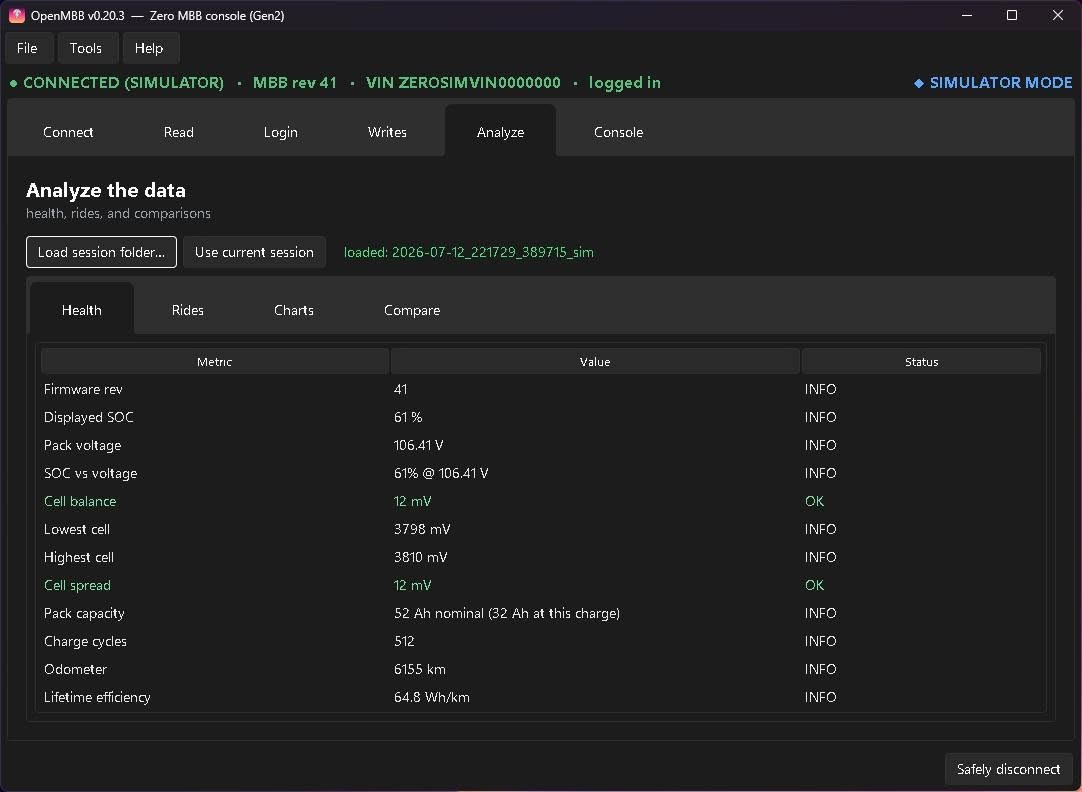1082x792 pixels.
Task: Sort by the Metric column header
Action: point(215,362)
